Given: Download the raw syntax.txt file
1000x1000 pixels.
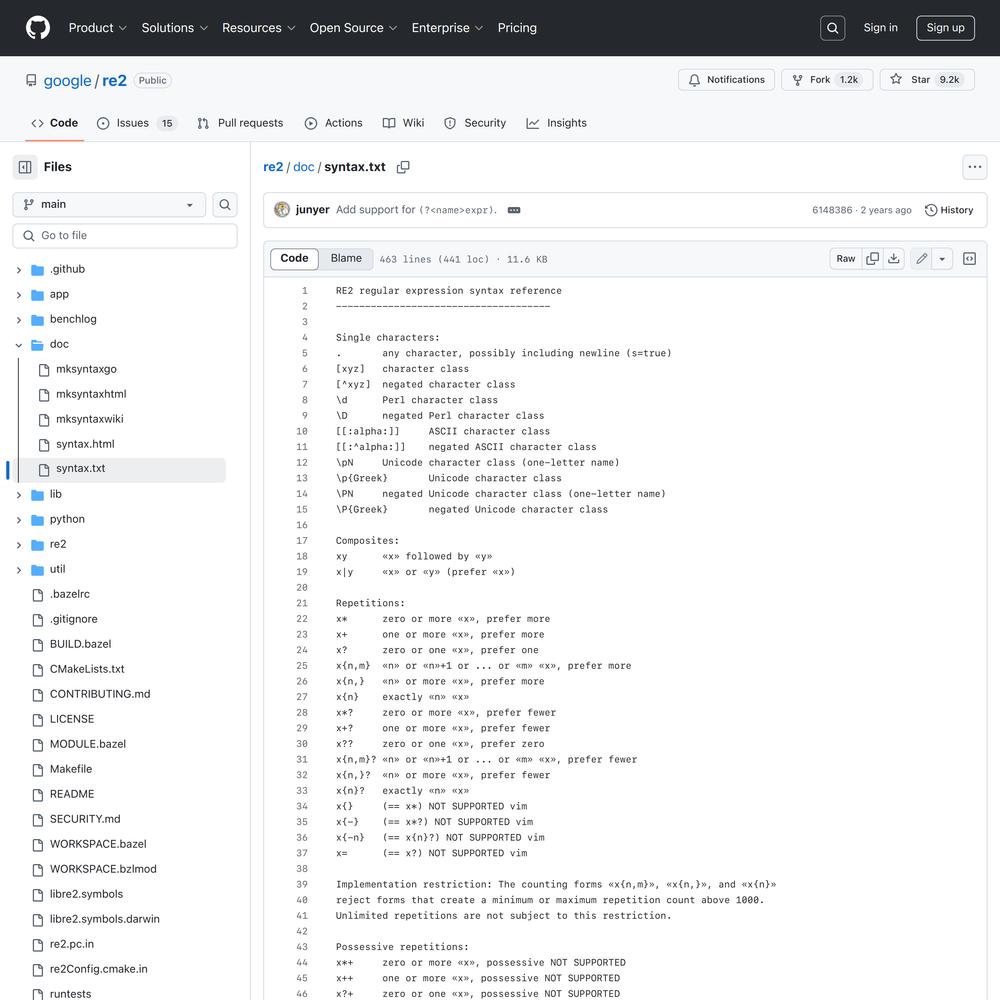Looking at the screenshot, I should [893, 258].
